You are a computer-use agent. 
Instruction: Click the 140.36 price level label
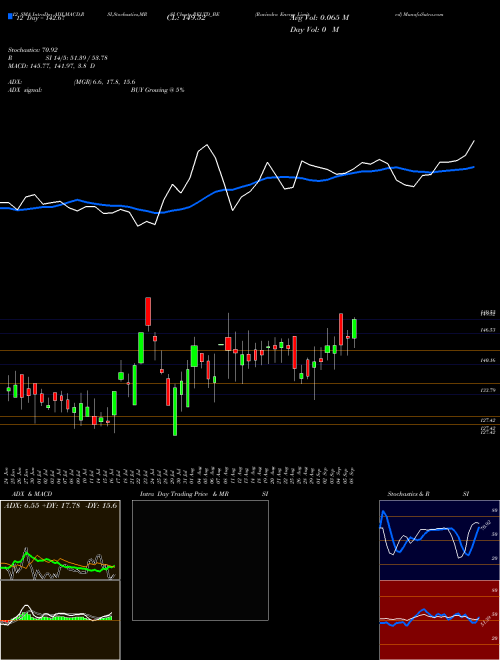point(488,361)
